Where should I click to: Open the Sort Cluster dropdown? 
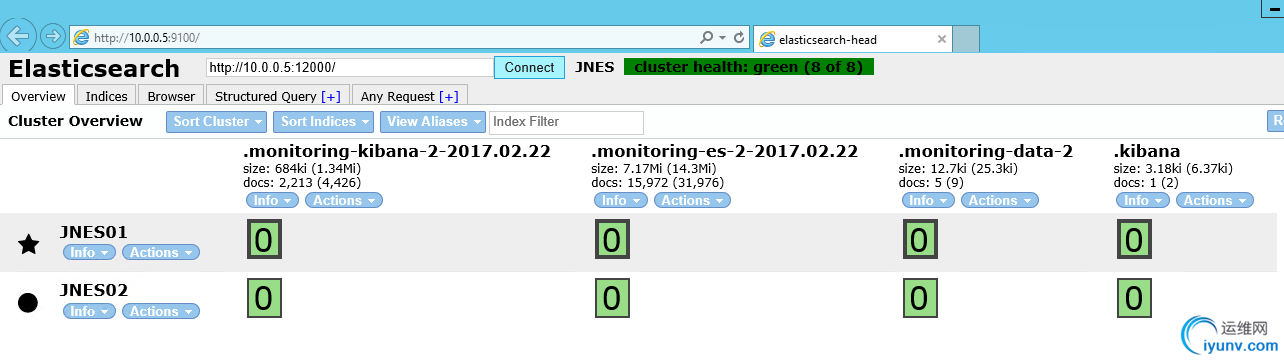(x=216, y=122)
